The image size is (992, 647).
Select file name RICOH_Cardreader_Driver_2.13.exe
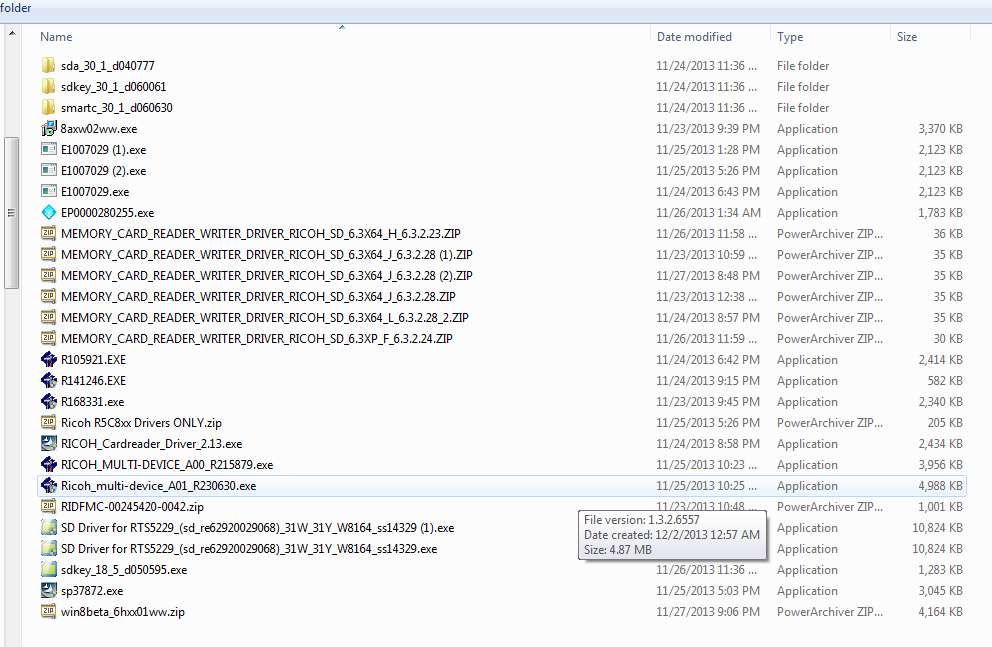pos(151,443)
